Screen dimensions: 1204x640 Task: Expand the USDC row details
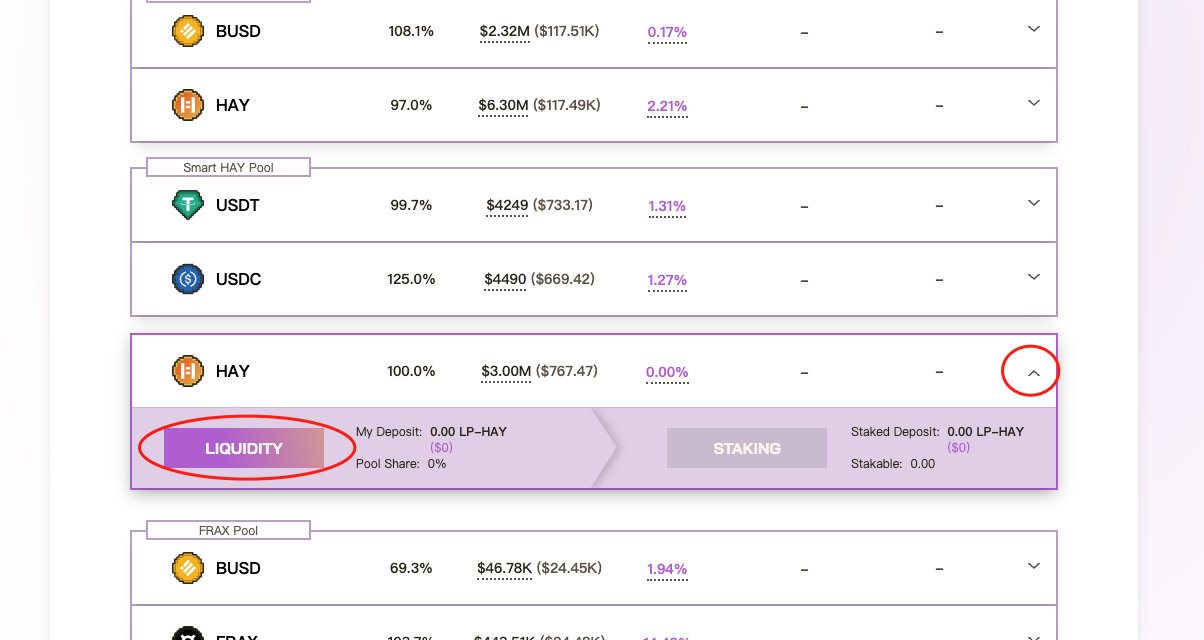click(1034, 278)
